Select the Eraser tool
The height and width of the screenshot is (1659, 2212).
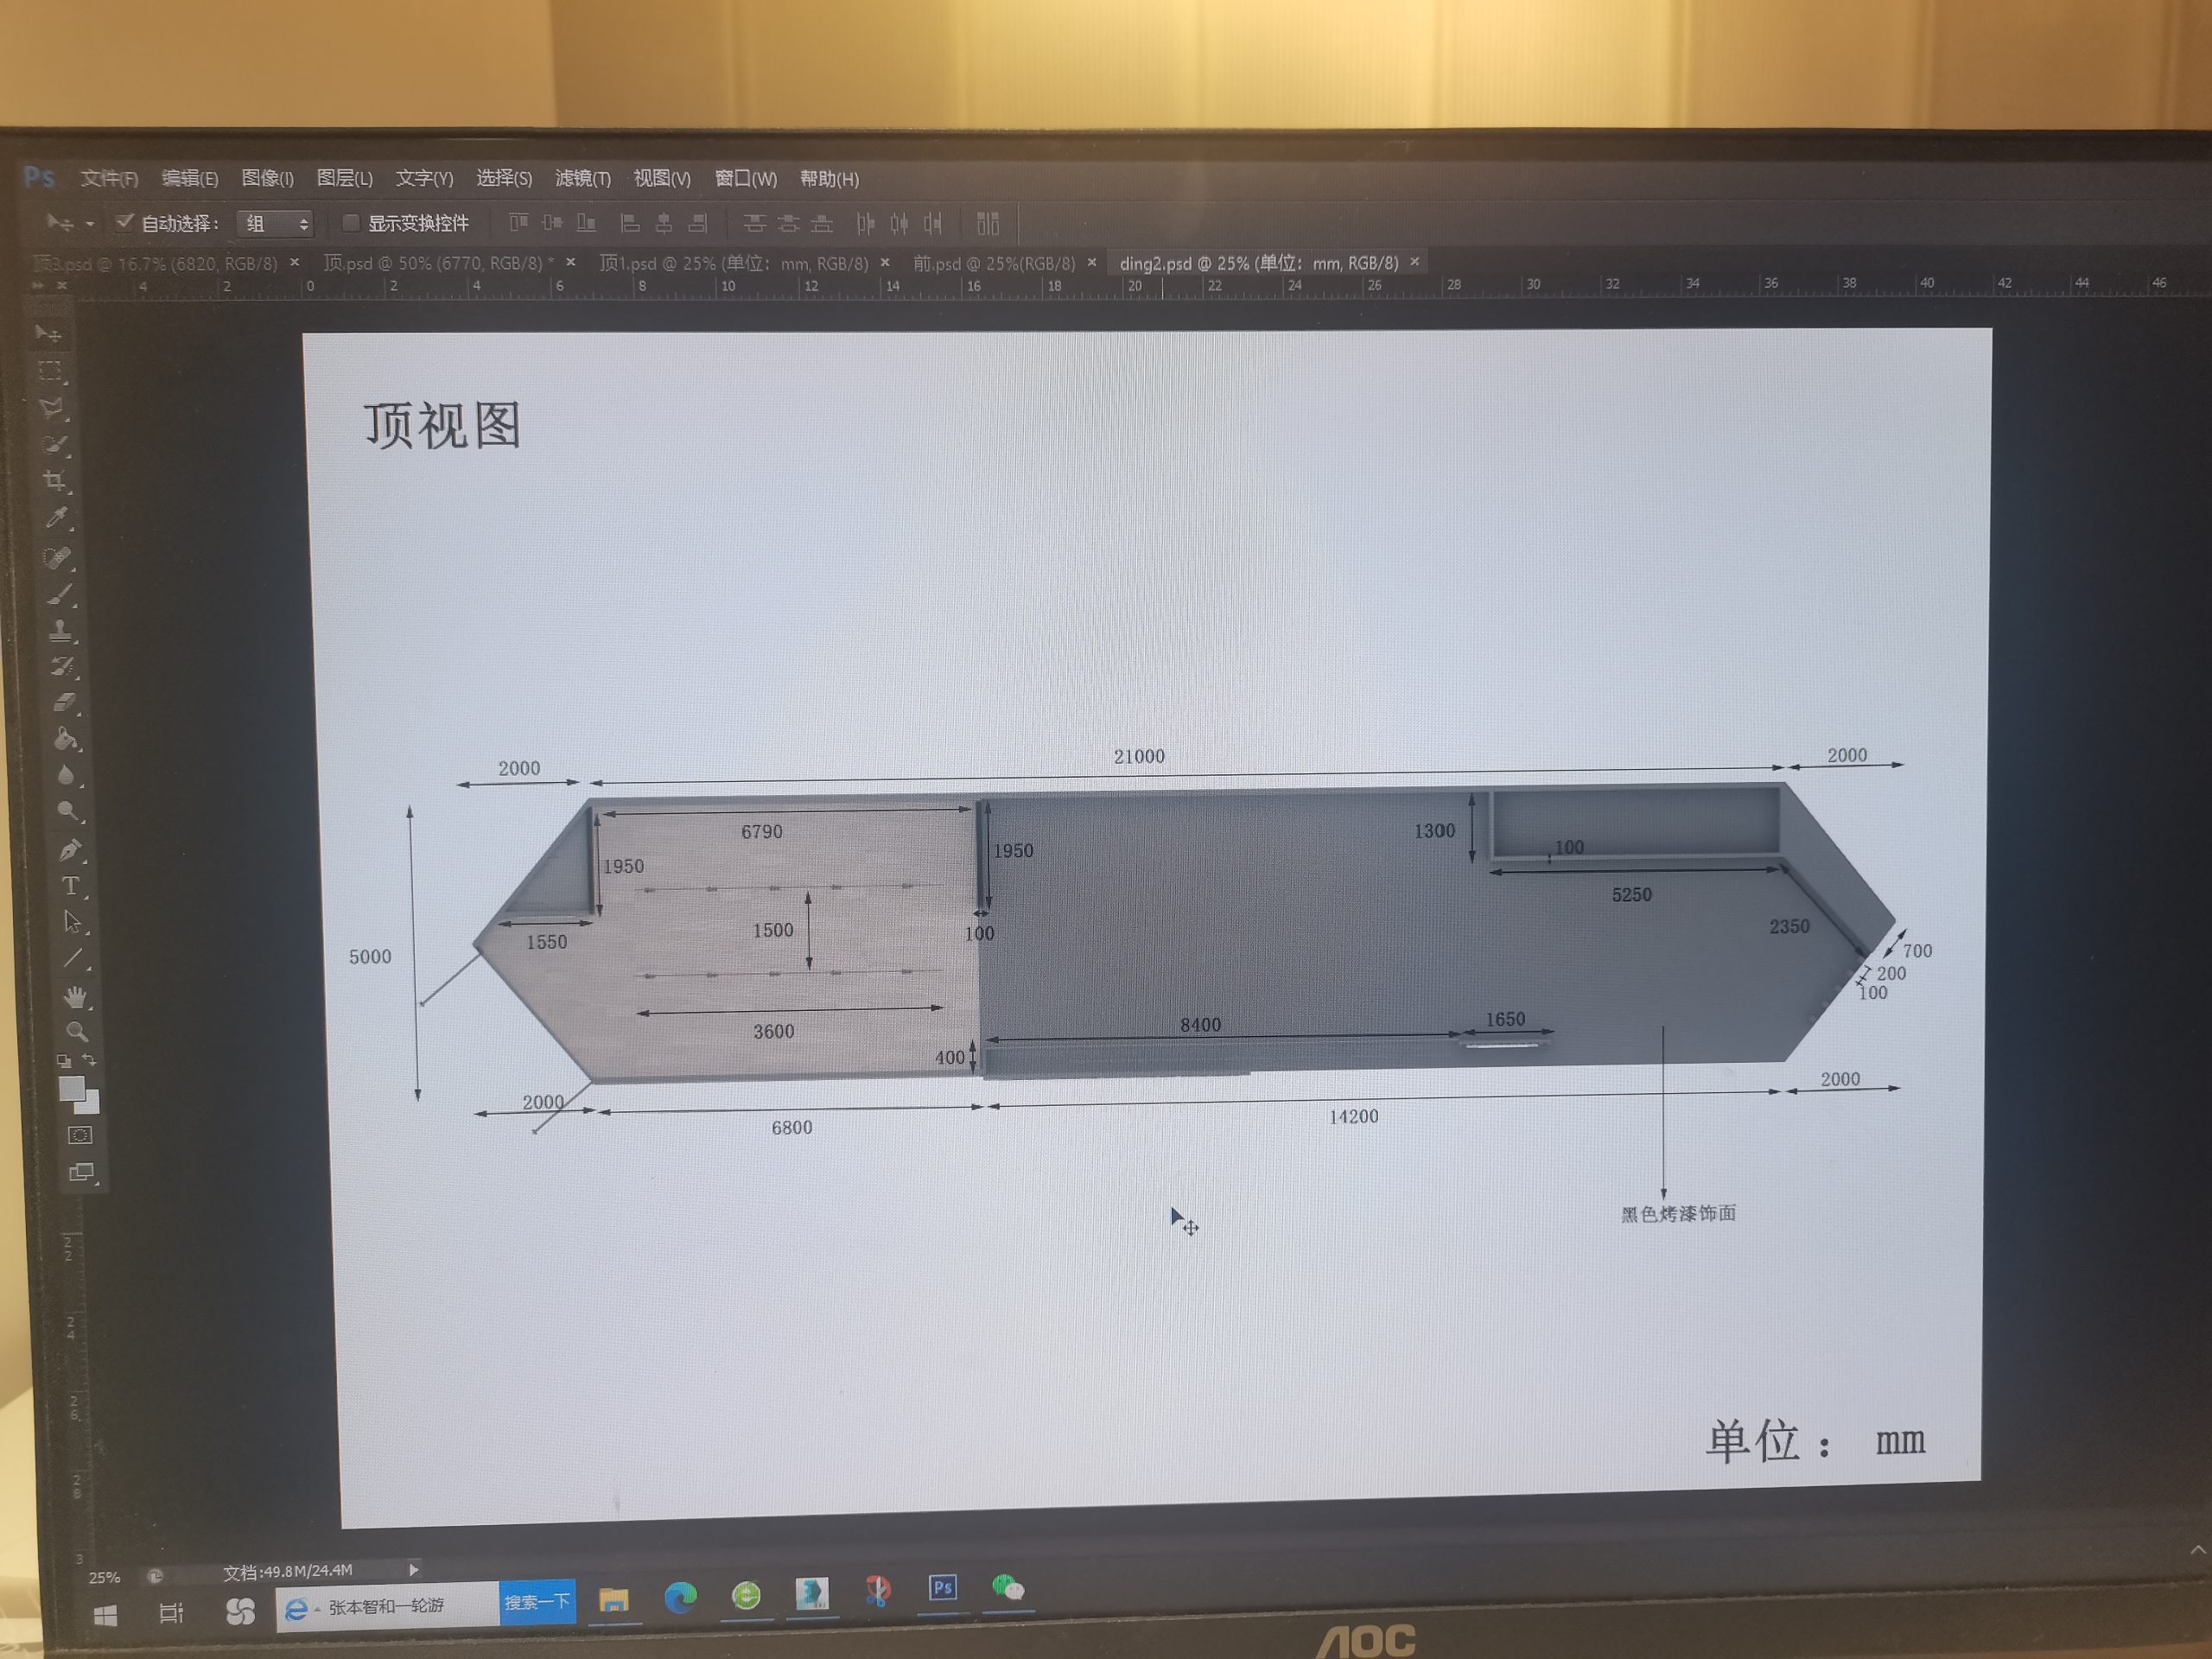coord(63,703)
